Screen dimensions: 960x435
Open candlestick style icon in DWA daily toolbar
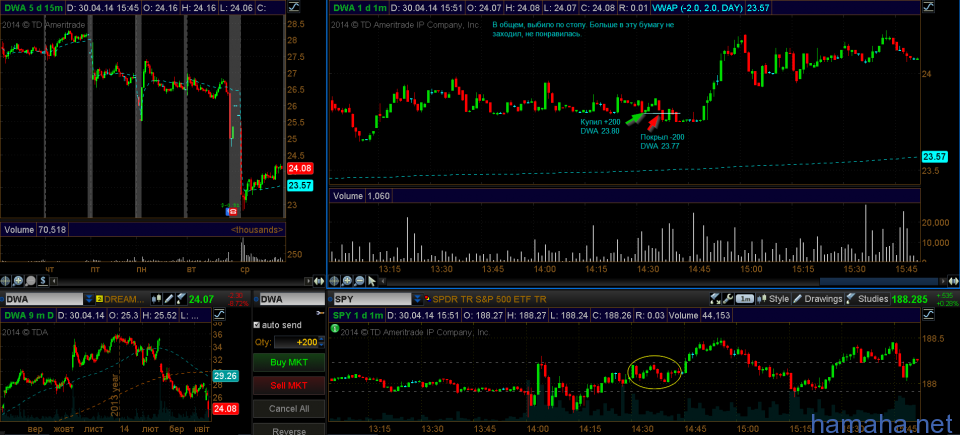156,299
